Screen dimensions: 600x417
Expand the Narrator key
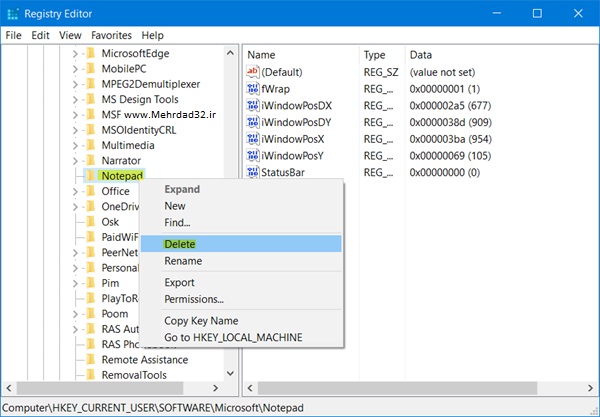[x=75, y=161]
